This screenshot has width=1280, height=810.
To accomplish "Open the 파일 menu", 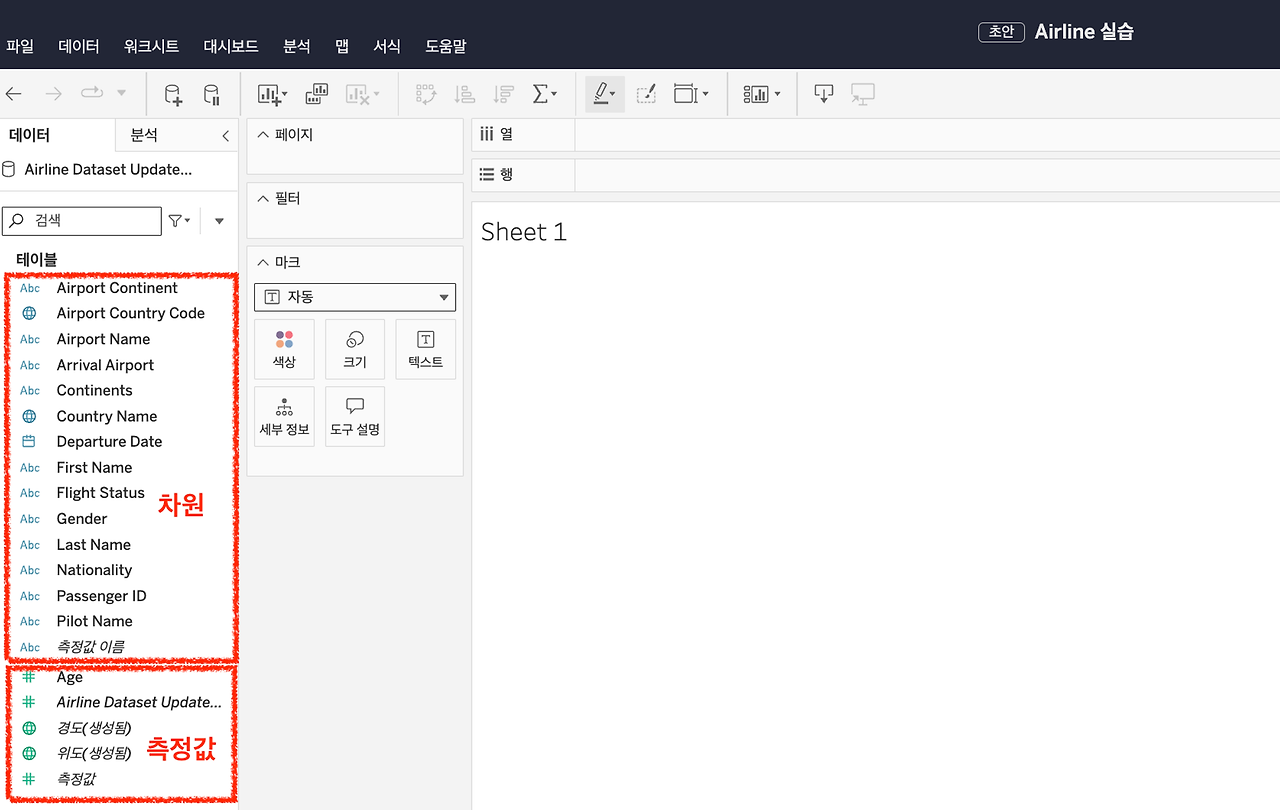I will [x=20, y=46].
